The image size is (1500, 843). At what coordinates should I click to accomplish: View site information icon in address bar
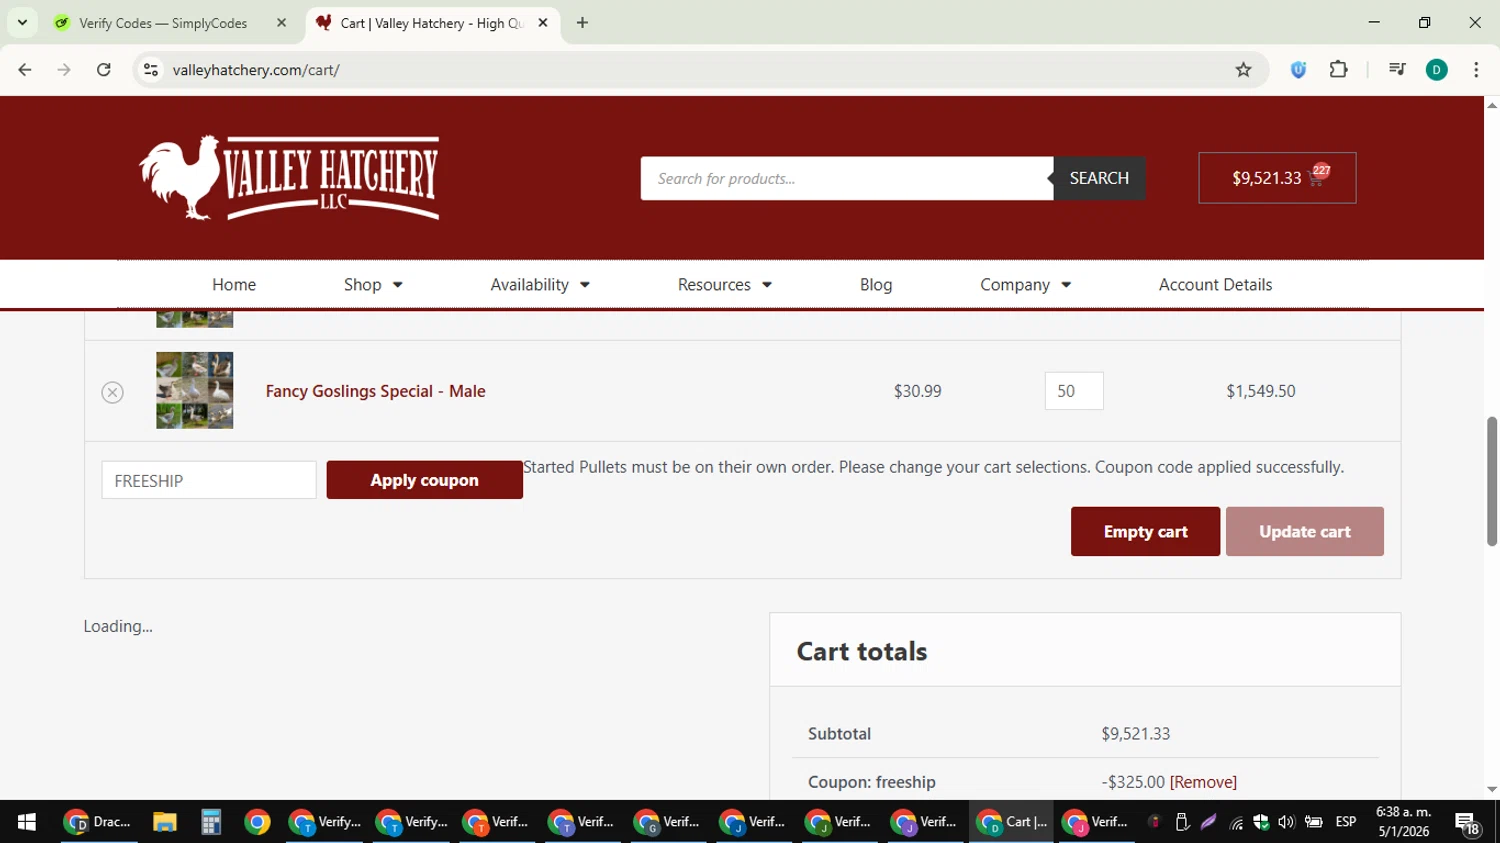[151, 70]
